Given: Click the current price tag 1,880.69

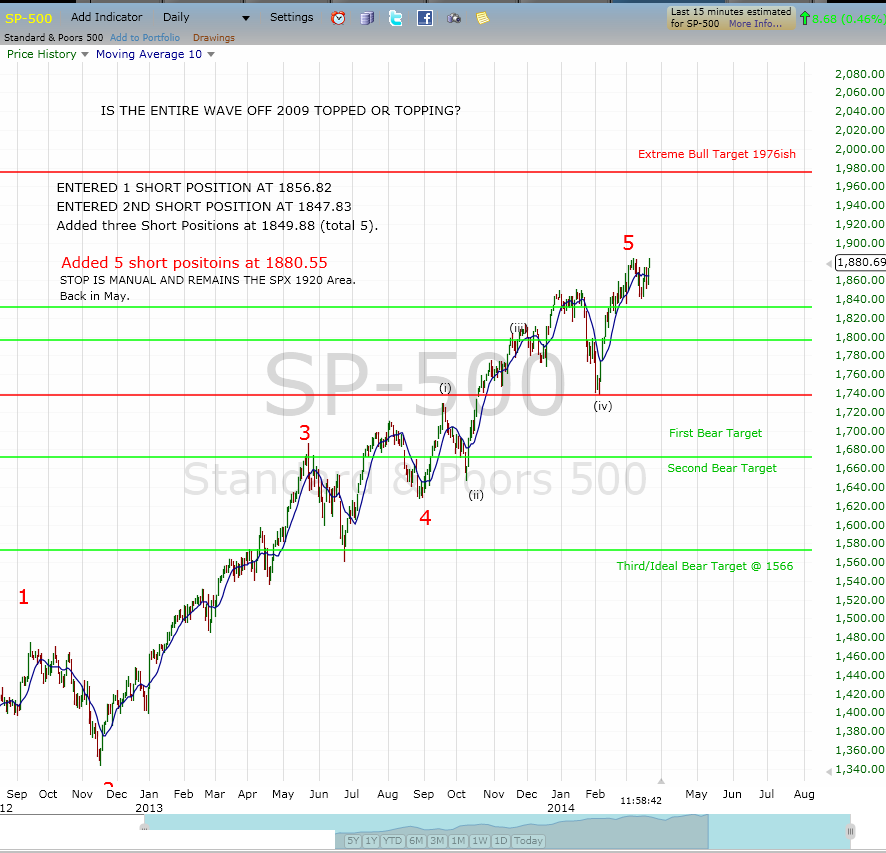Looking at the screenshot, I should click(861, 262).
